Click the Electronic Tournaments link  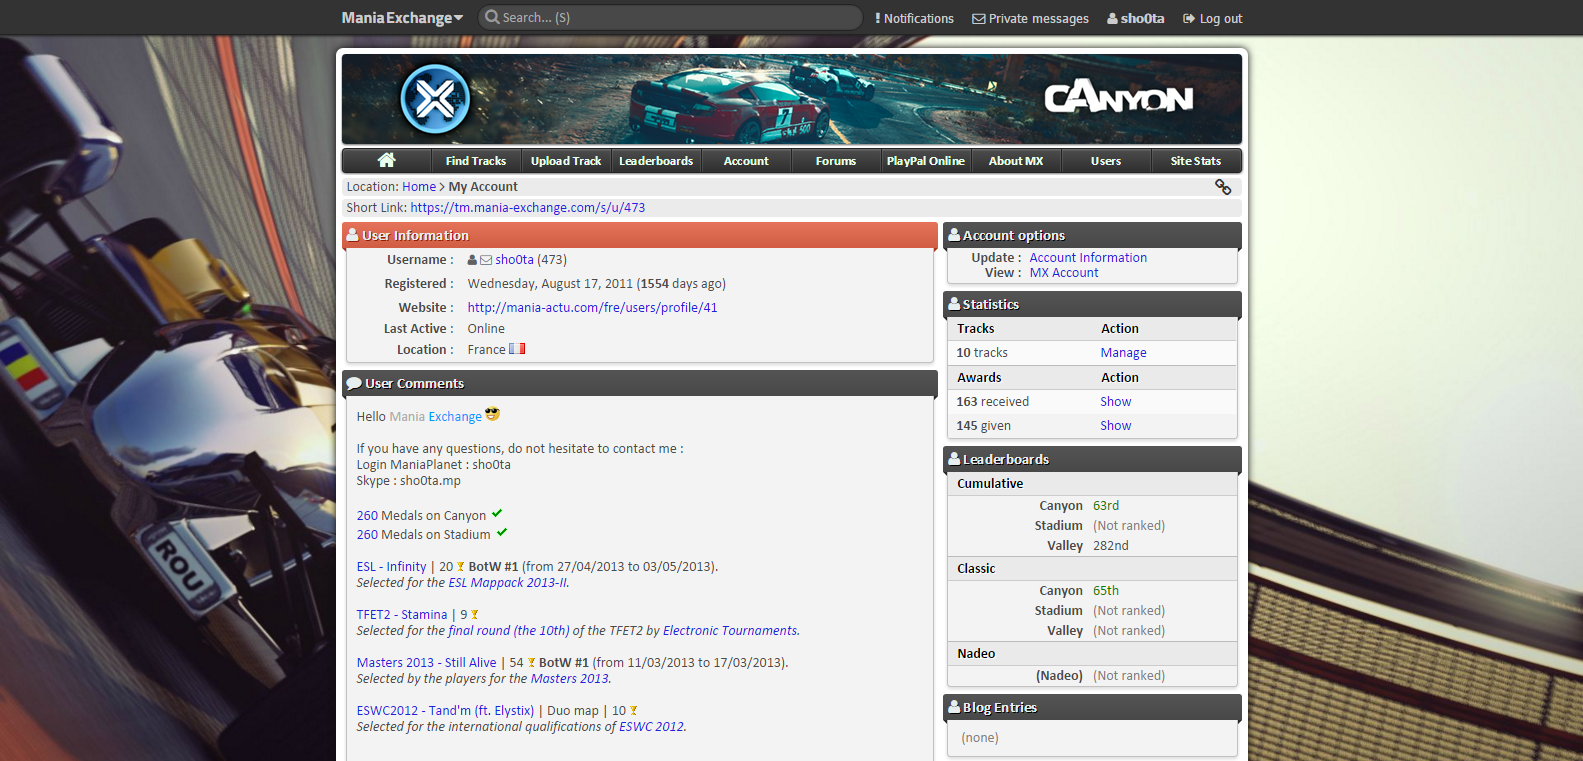(731, 631)
